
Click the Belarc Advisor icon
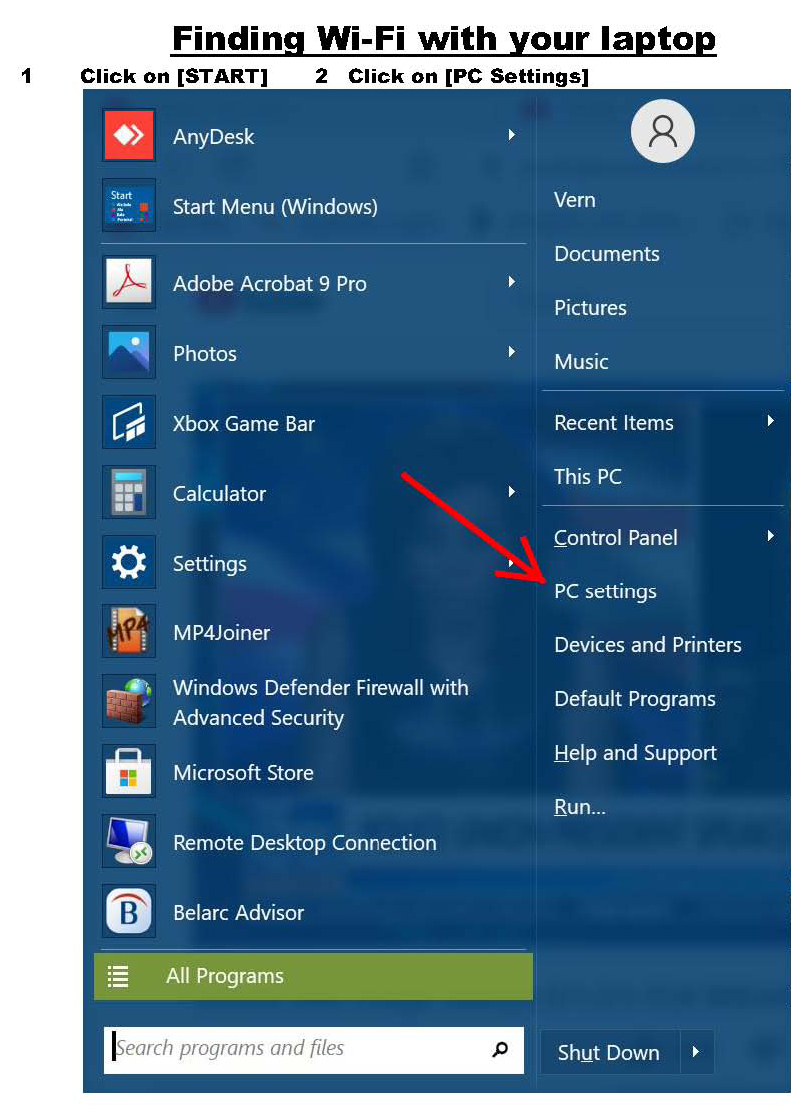[x=129, y=912]
